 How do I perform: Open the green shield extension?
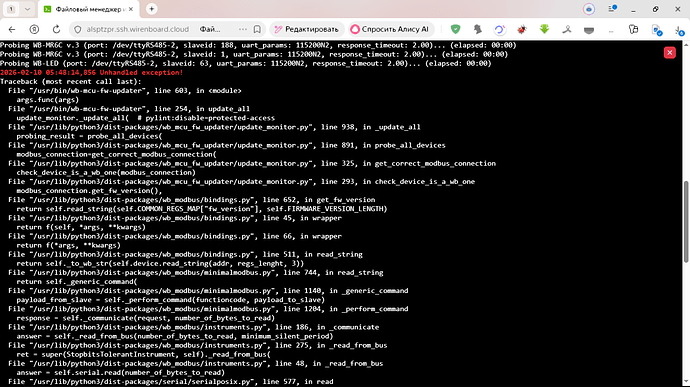(x=455, y=29)
